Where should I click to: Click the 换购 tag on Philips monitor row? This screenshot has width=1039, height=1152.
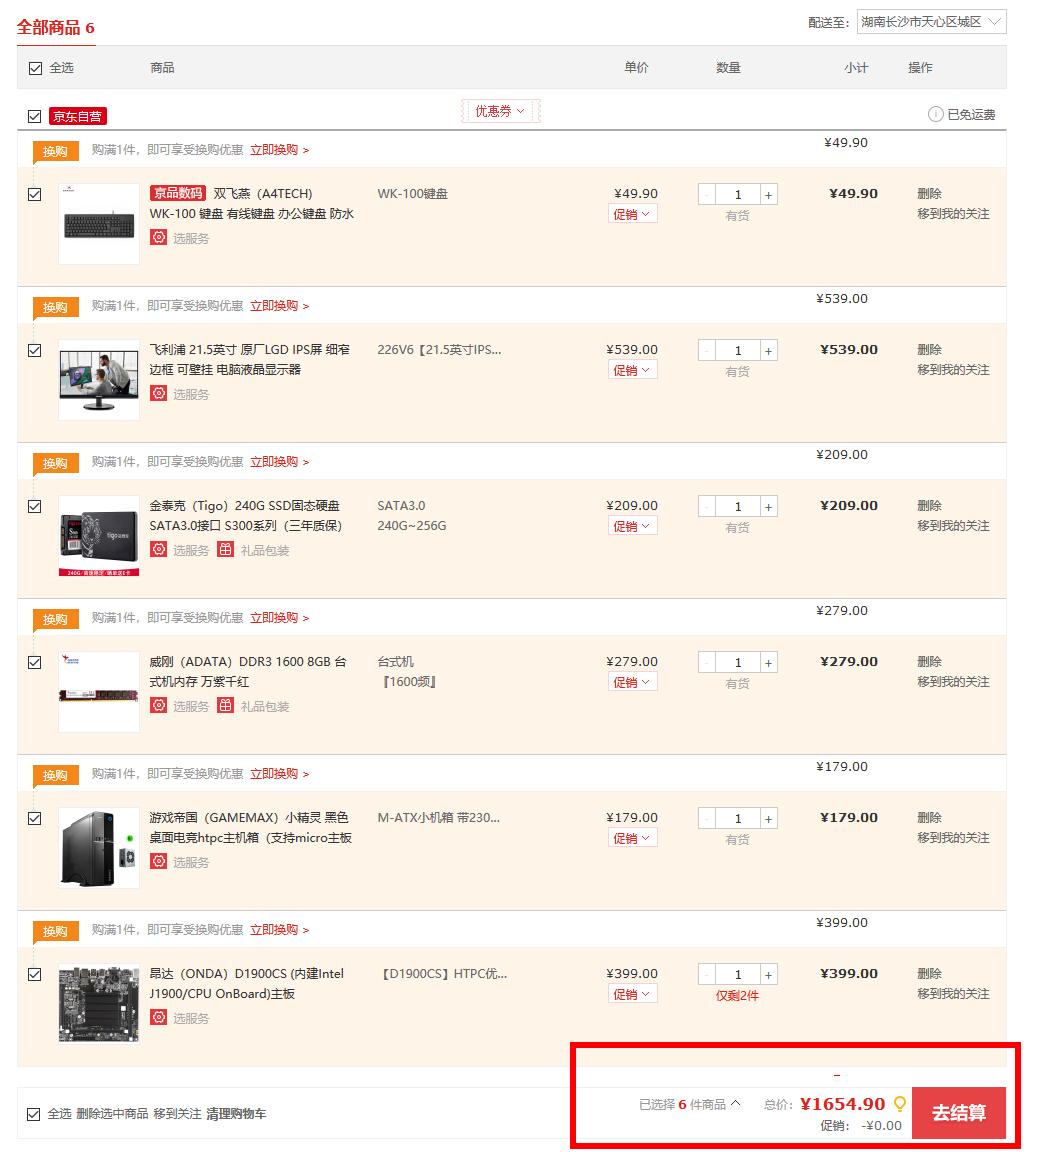55,307
